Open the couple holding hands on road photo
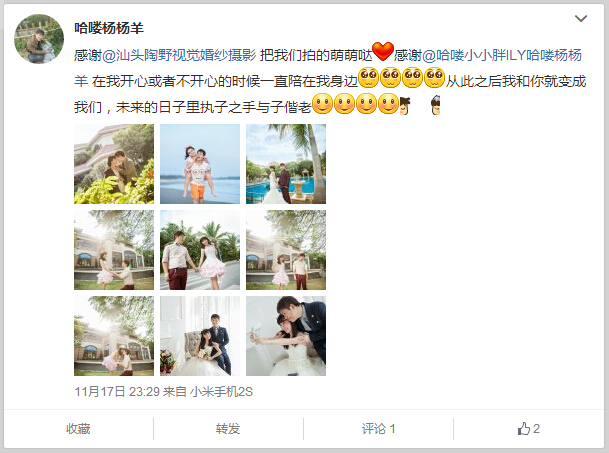Screen dimensions: 609x453 pos(200,250)
